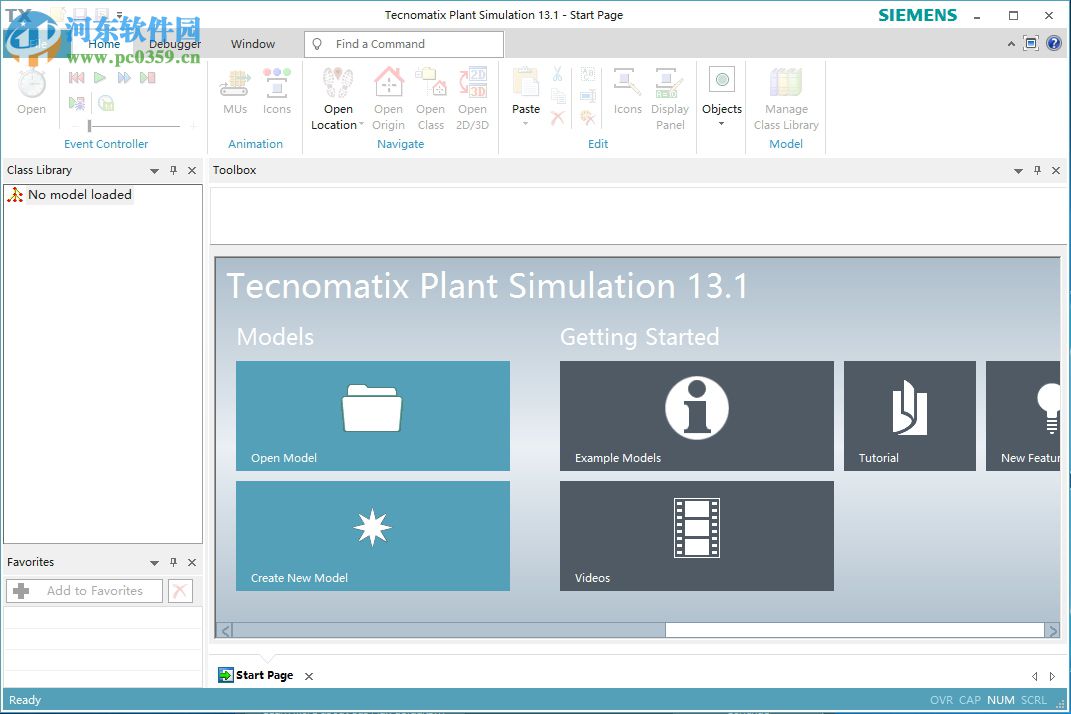Open the Window menu
Screen dimensions: 1071x714
(253, 44)
